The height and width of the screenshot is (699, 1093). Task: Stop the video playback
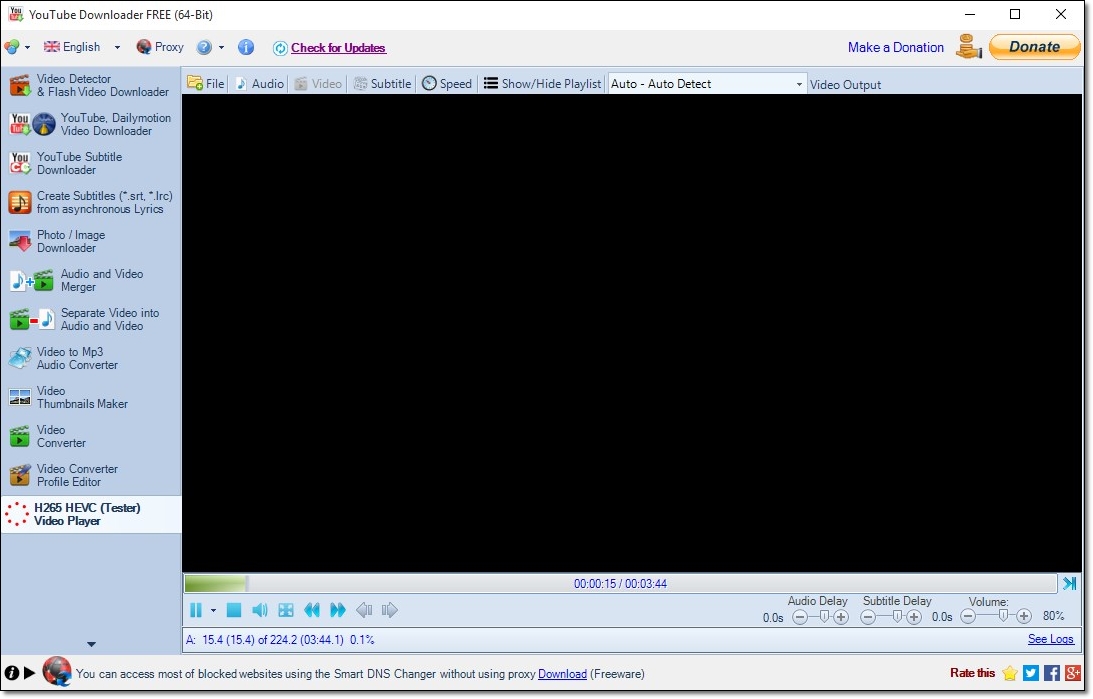point(234,610)
